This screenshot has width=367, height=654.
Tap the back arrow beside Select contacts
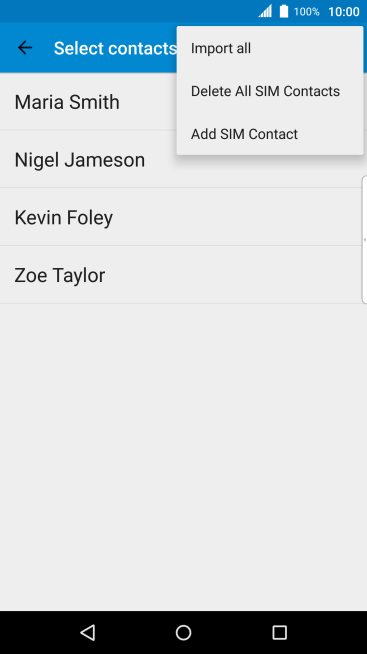click(25, 48)
